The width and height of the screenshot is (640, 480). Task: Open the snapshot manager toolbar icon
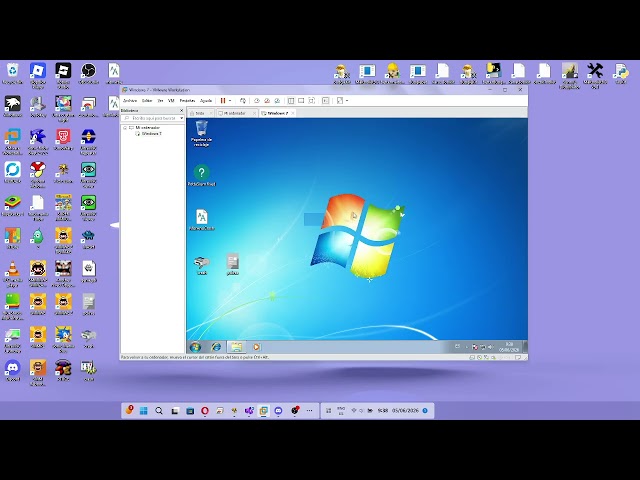pos(277,100)
